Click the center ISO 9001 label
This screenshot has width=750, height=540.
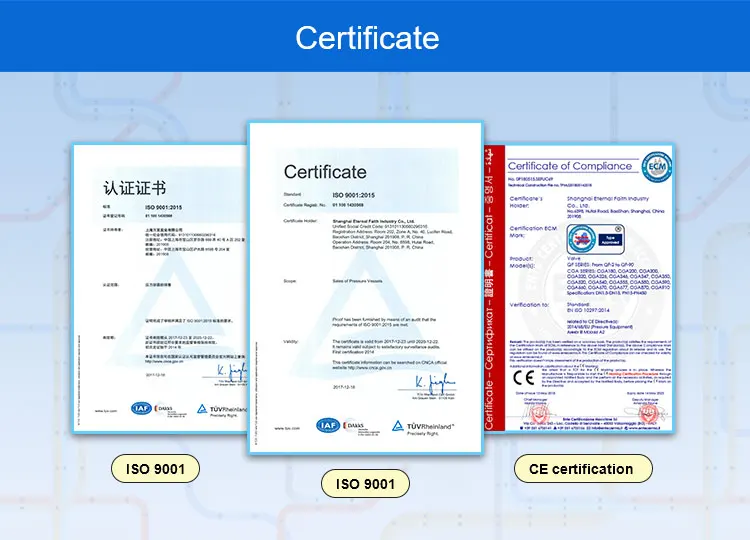365,484
